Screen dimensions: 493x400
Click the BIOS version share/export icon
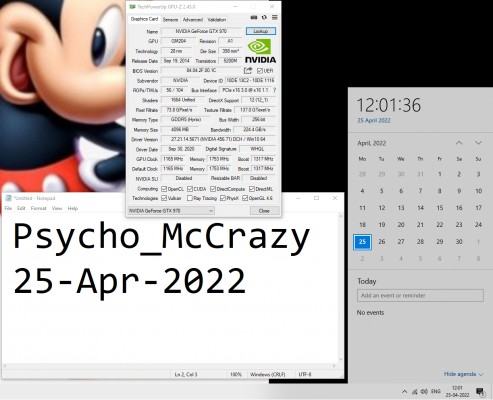[248, 70]
